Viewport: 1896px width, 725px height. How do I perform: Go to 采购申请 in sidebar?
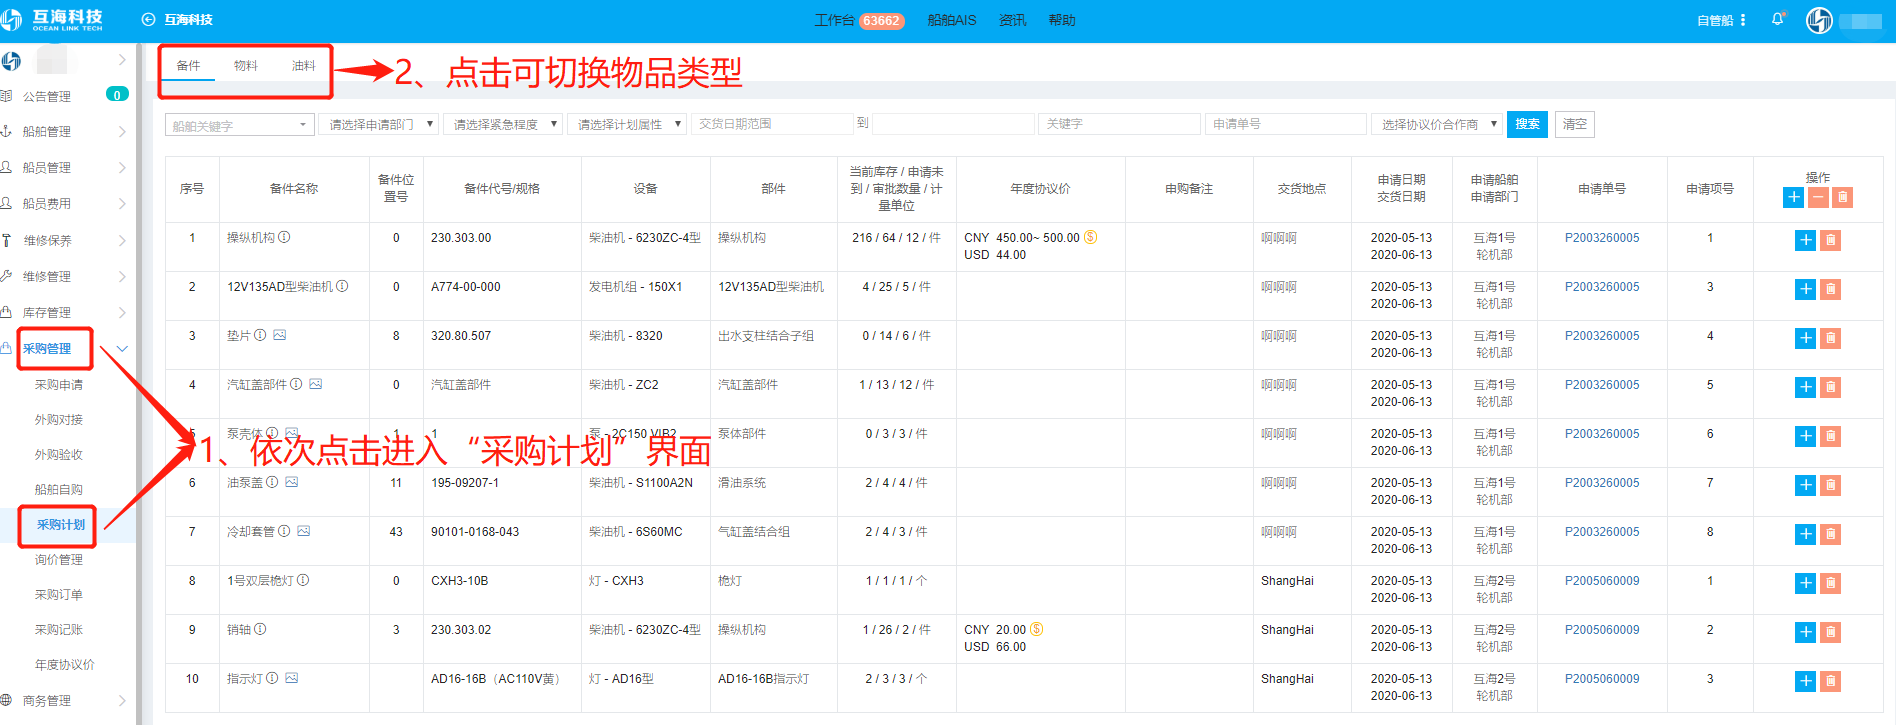pos(59,385)
